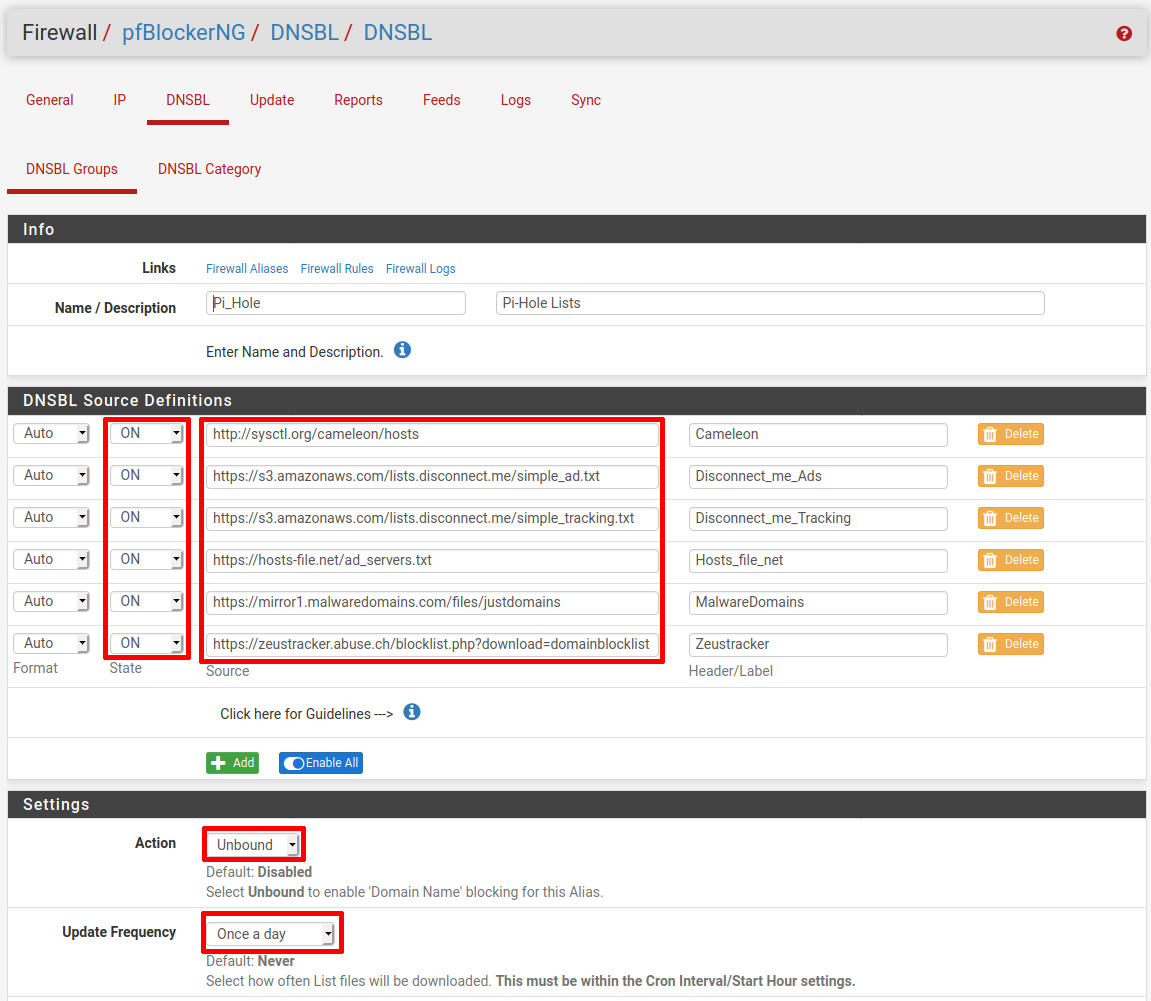Click the sysctl.org cameleon hosts source field

[432, 434]
